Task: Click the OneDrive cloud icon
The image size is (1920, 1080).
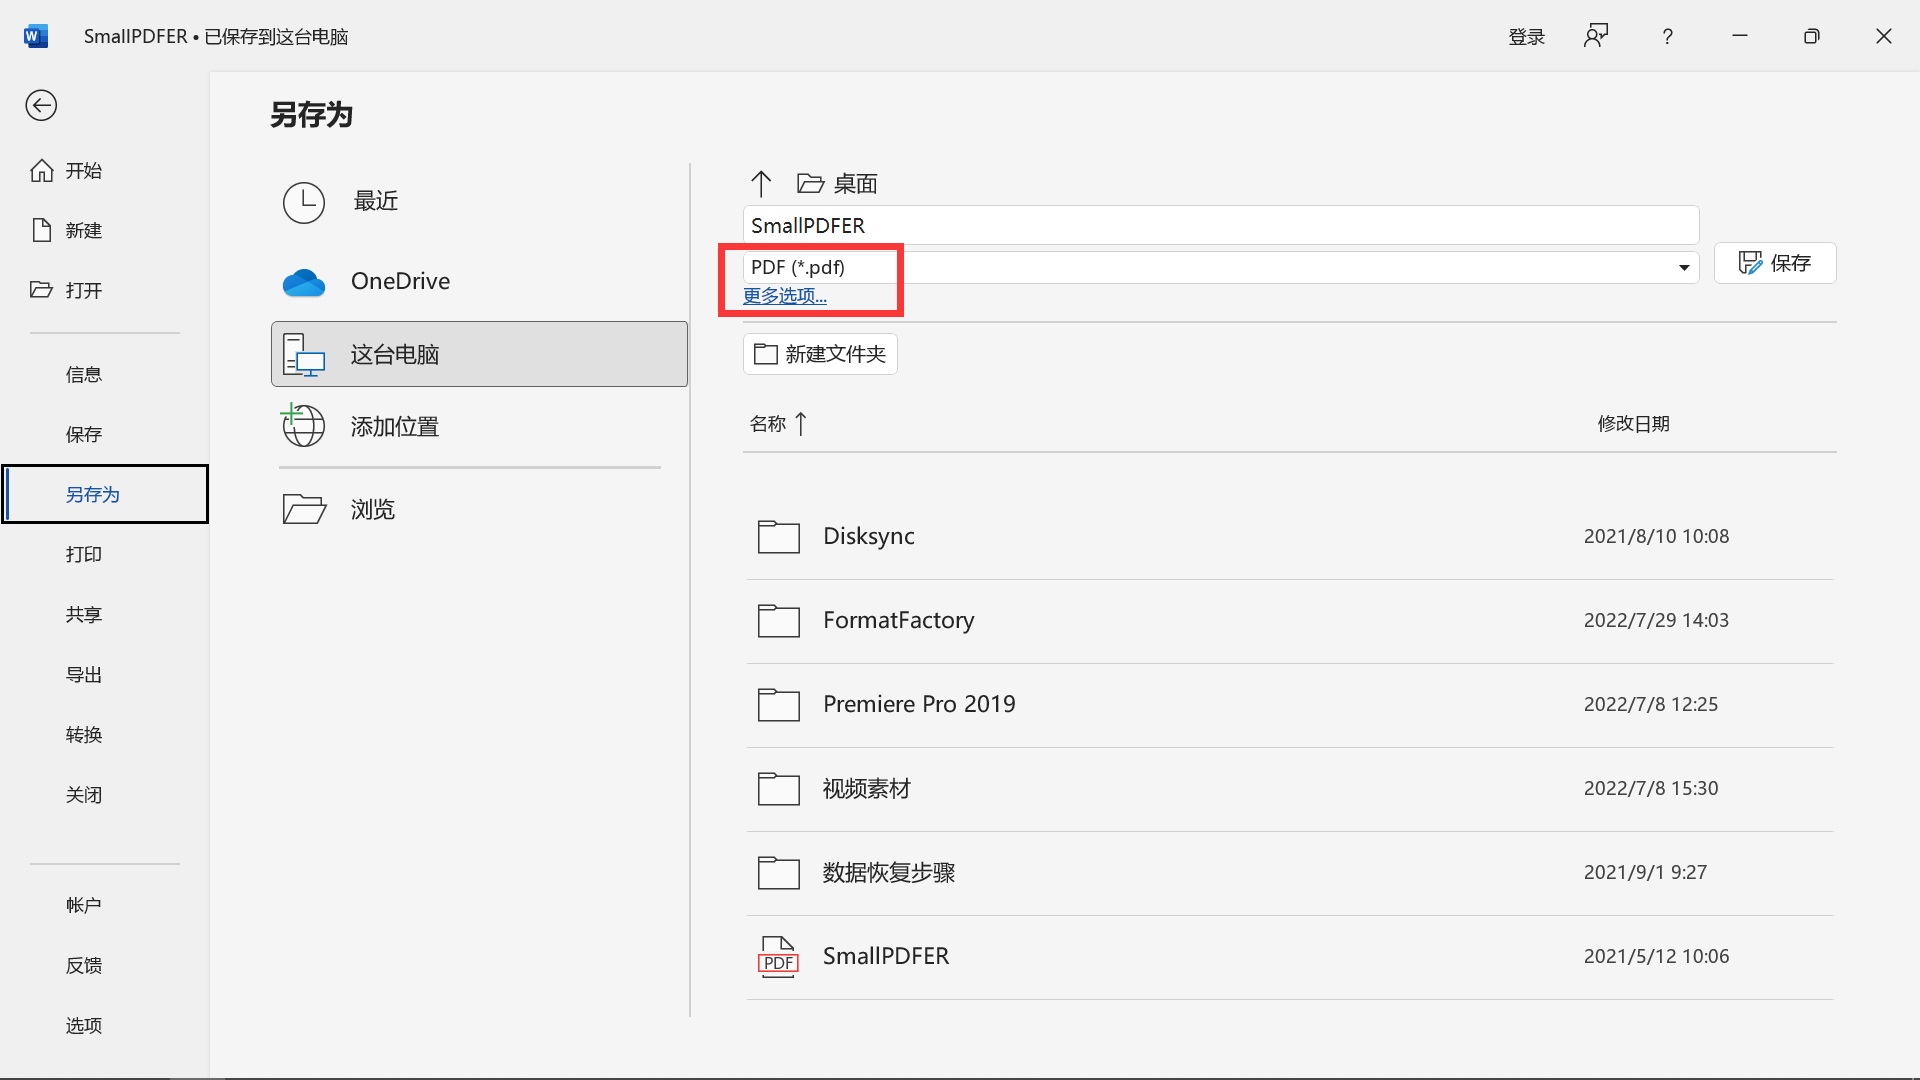Action: [x=303, y=282]
